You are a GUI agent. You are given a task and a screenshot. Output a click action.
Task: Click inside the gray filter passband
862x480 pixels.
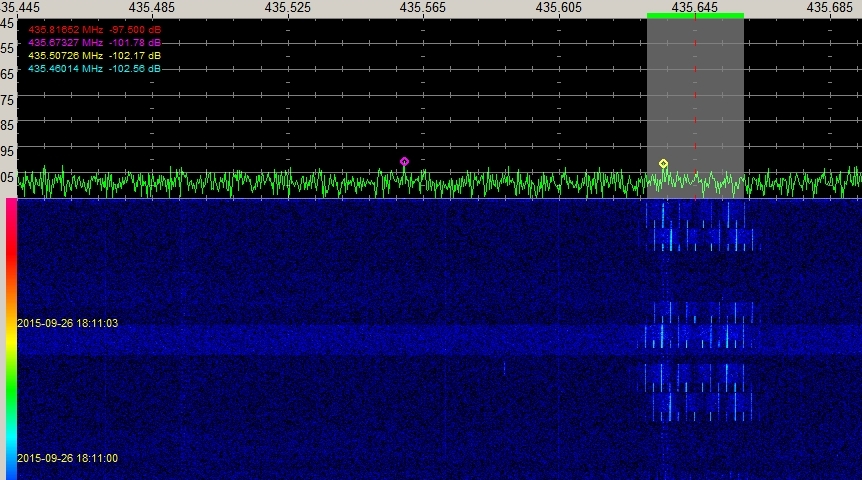pos(720,90)
